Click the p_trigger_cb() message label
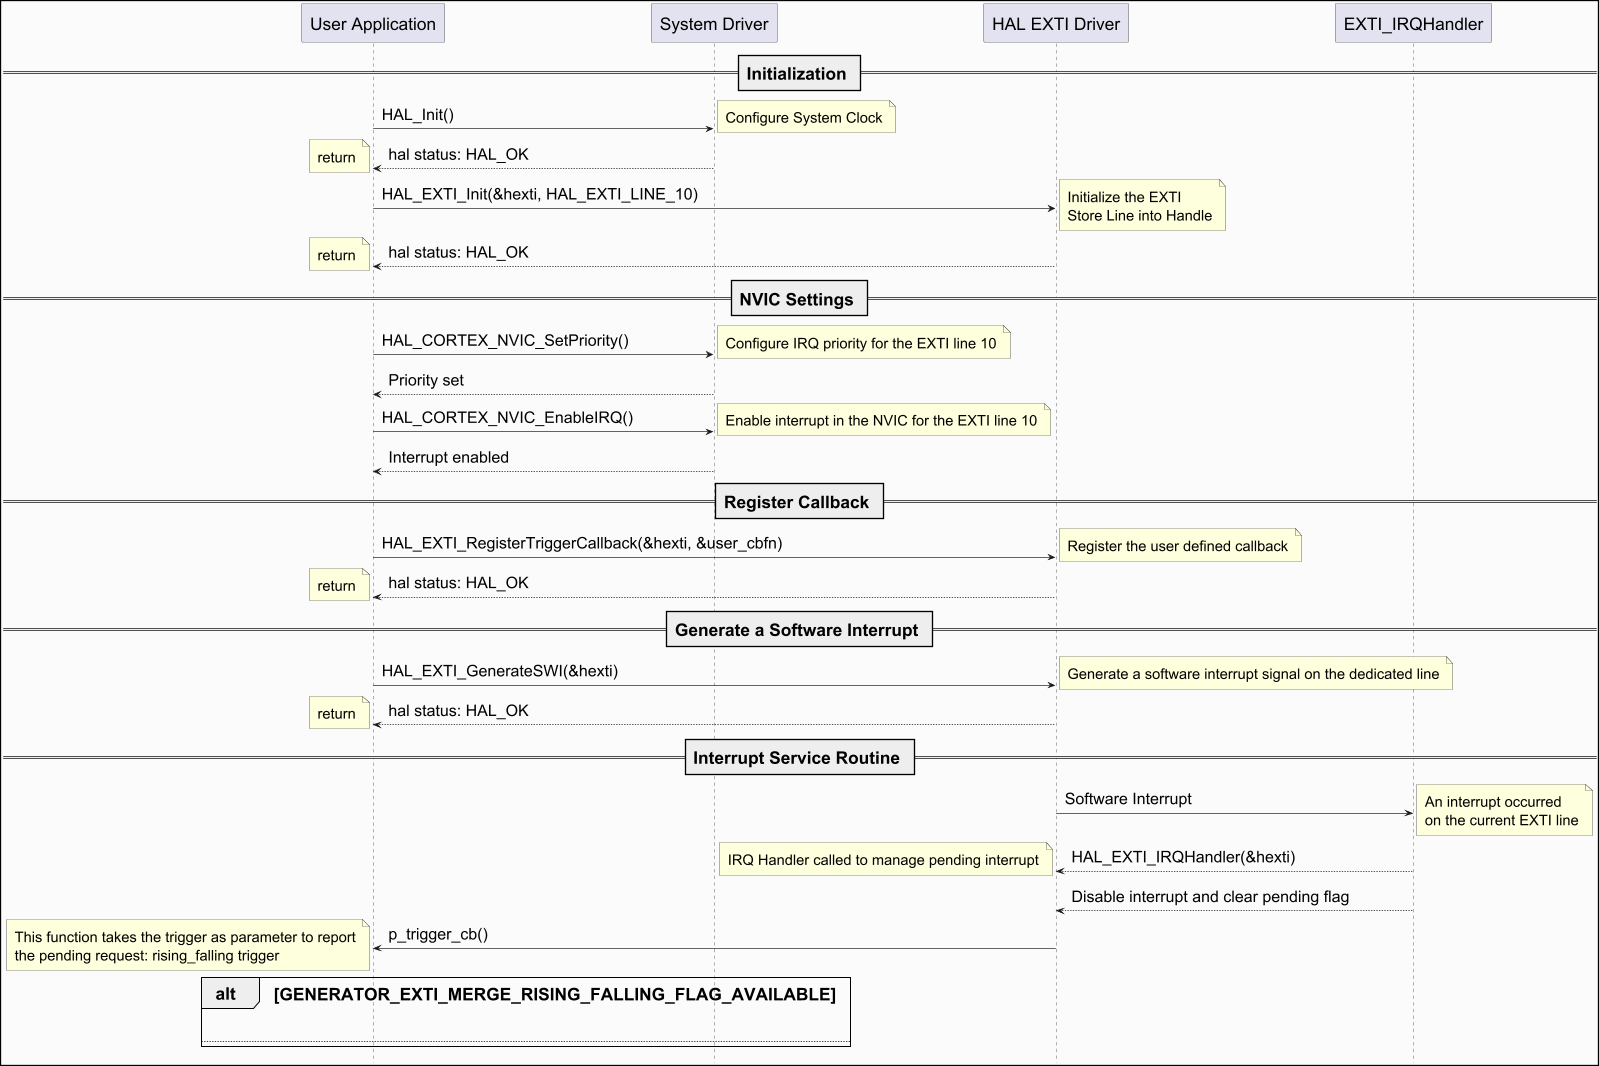This screenshot has height=1066, width=1600. click(x=438, y=935)
